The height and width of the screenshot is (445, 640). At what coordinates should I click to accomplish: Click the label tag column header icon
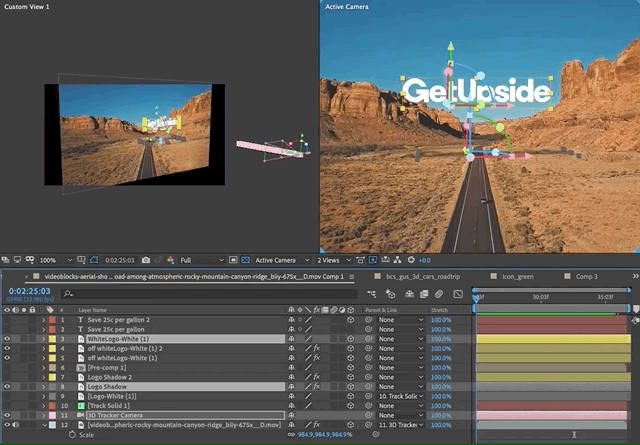coord(50,310)
